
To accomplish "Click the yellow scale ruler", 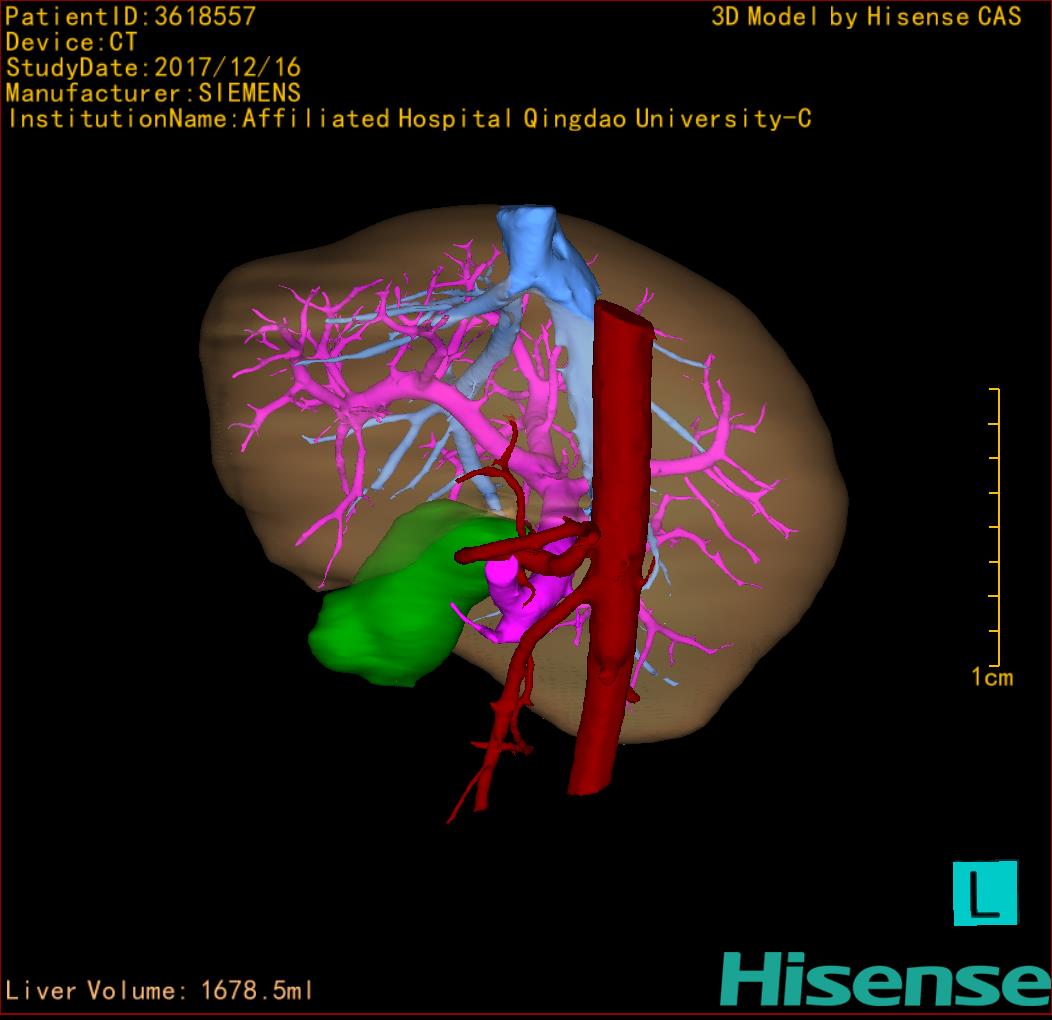I will click(x=995, y=527).
